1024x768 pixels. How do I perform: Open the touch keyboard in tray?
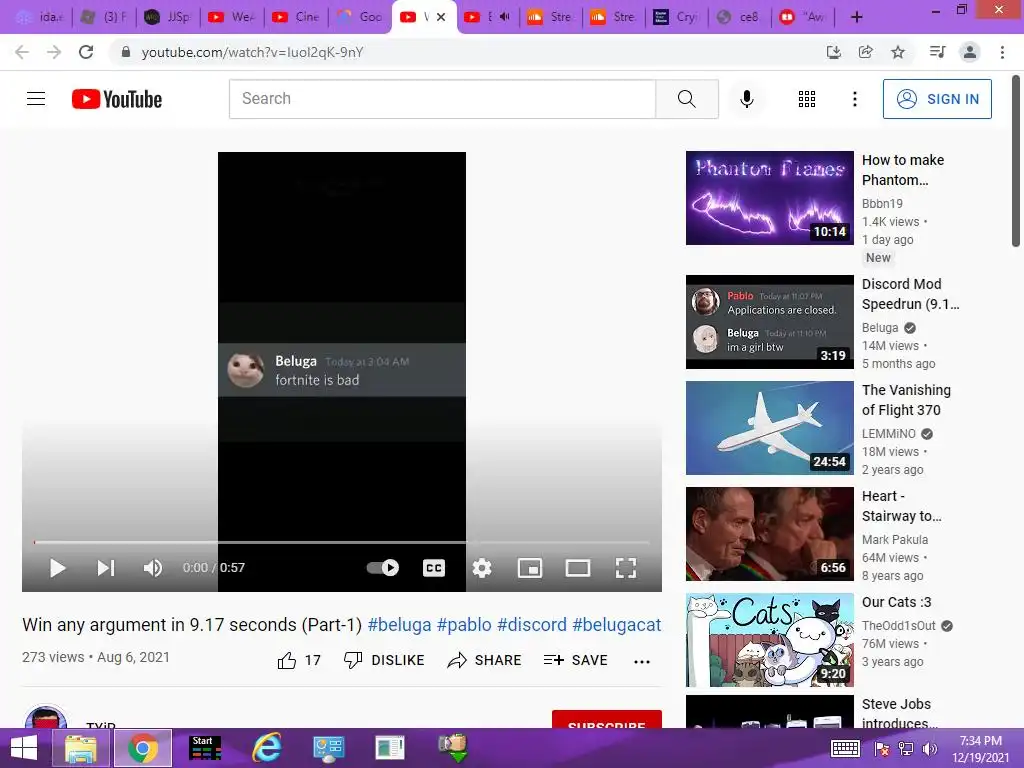tap(845, 748)
